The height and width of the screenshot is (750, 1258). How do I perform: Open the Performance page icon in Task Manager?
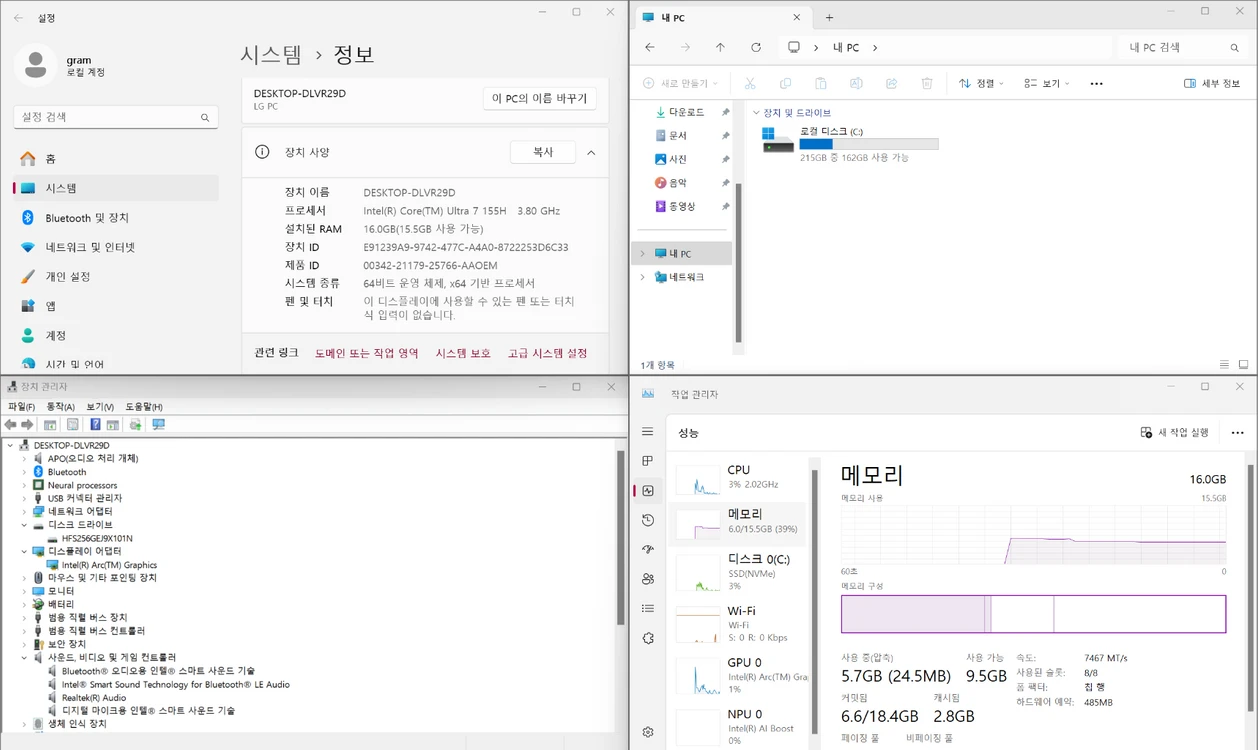click(x=648, y=491)
